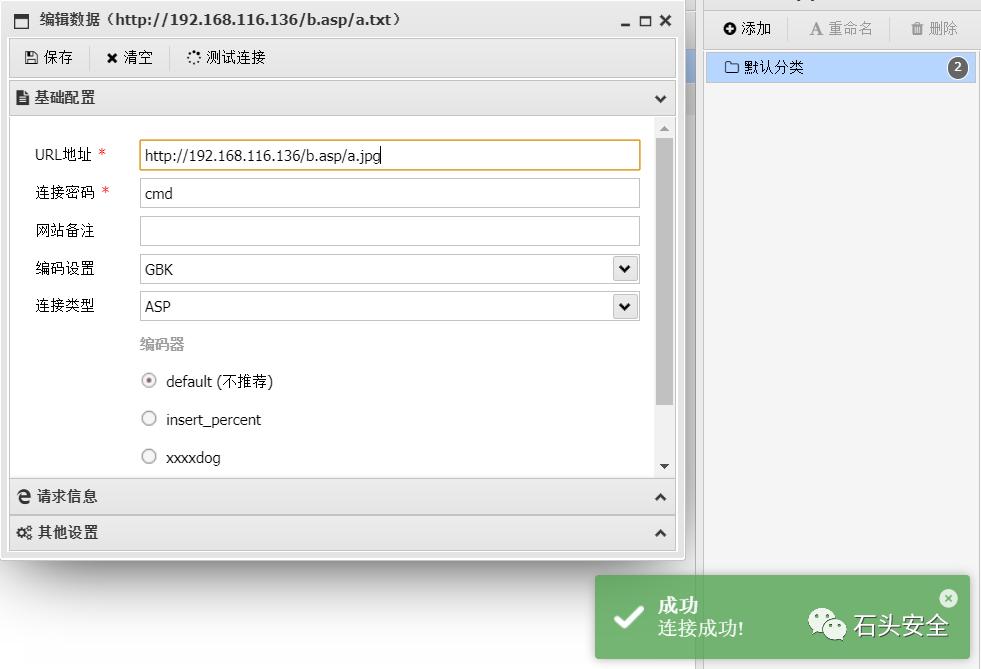
Task: Click the config panel scrollbar down arrow
Action: point(664,466)
